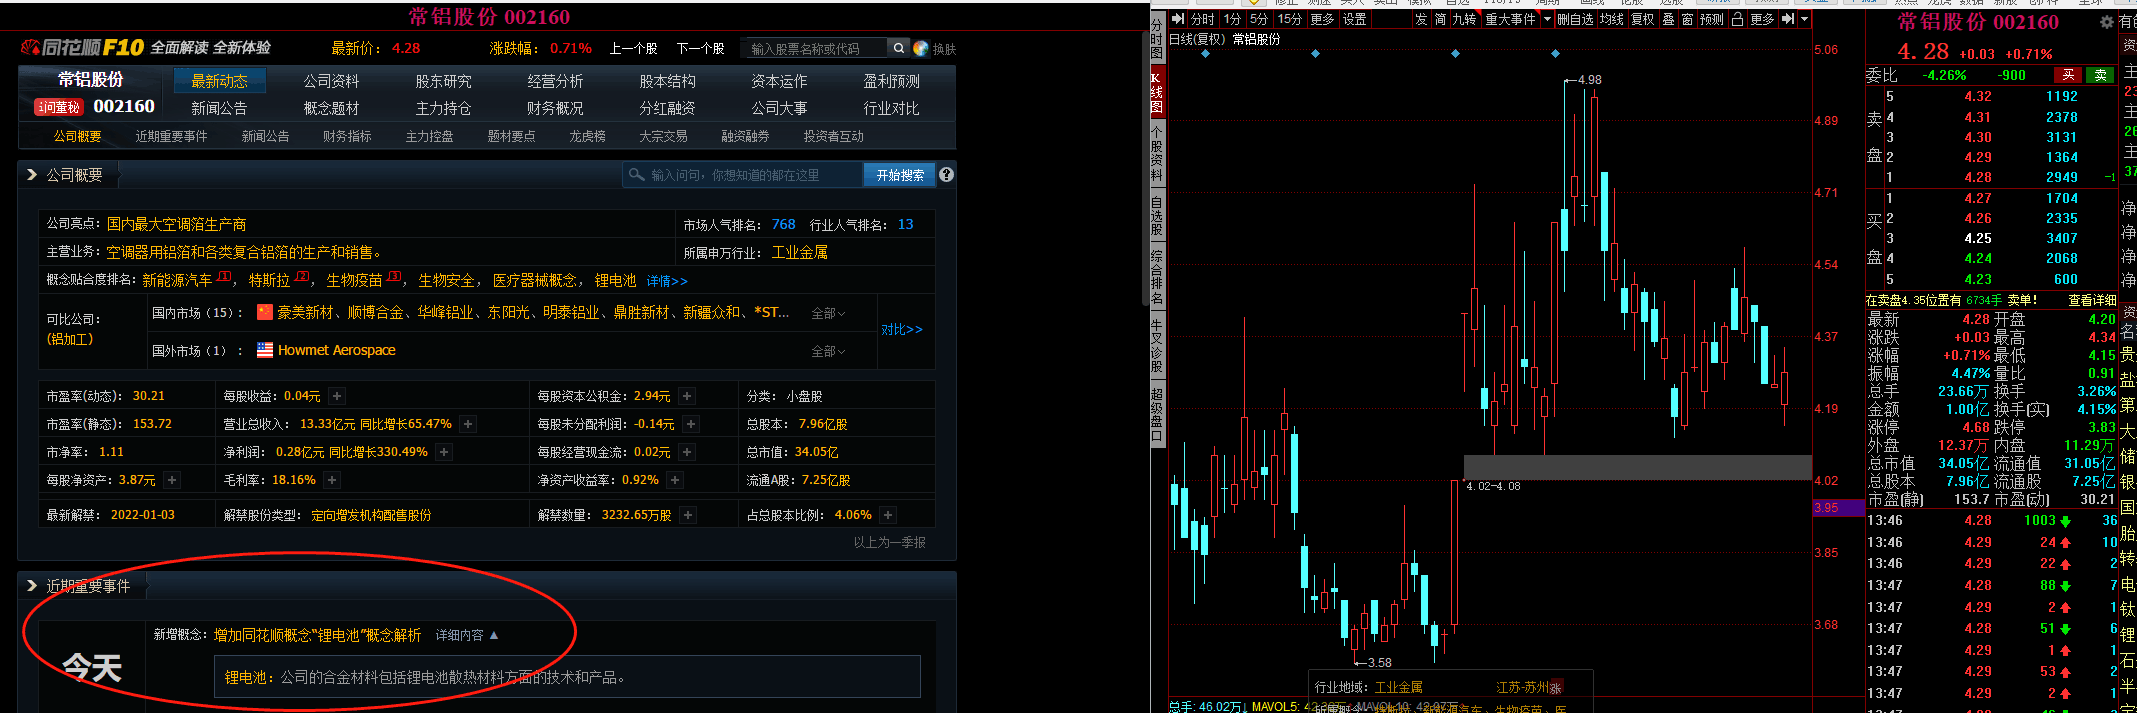Expand plus icon next to 解禁数量

pos(688,515)
